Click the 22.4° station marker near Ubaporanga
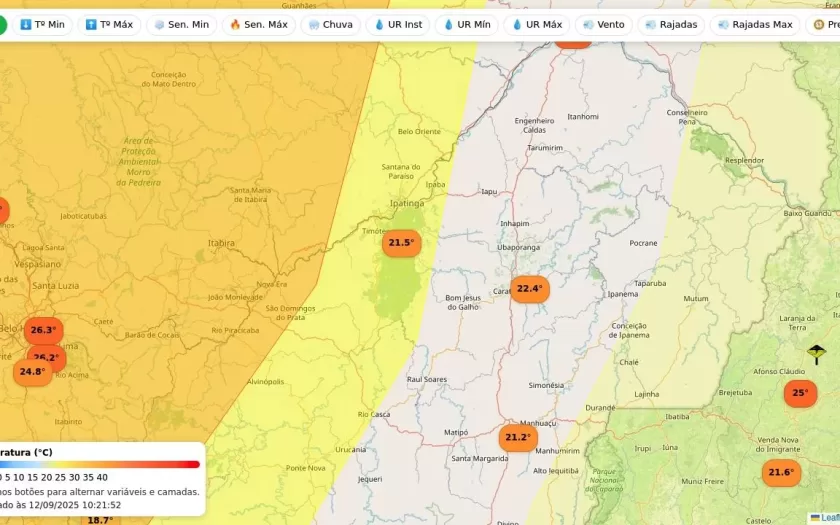This screenshot has width=840, height=525. point(529,289)
